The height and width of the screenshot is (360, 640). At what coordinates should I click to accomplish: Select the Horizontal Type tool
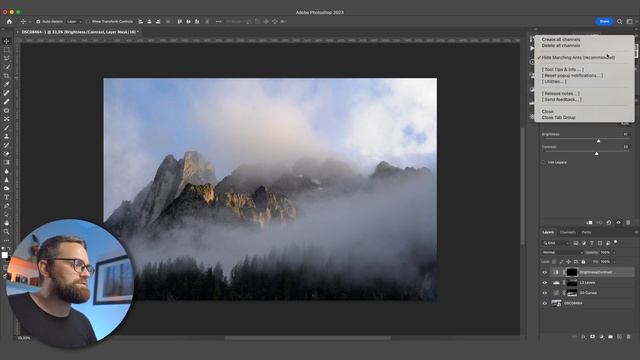click(x=7, y=197)
